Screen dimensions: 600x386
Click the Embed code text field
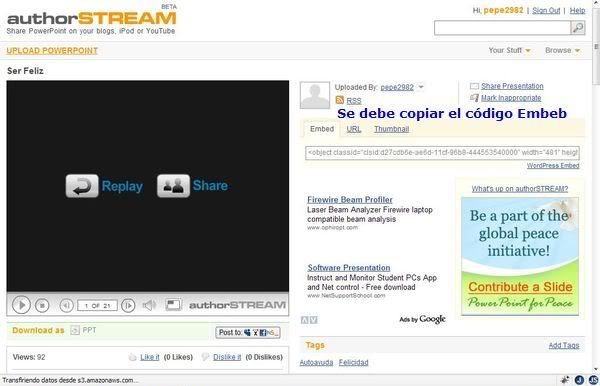[442, 153]
